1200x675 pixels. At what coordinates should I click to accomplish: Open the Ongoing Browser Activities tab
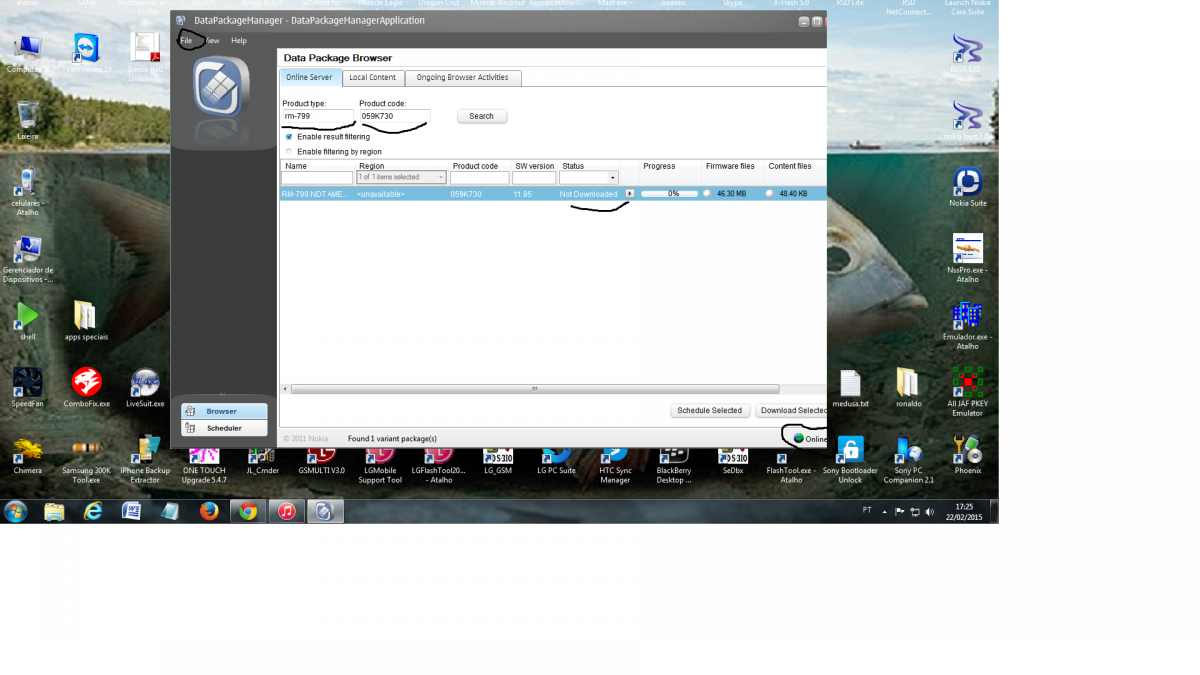pos(462,78)
